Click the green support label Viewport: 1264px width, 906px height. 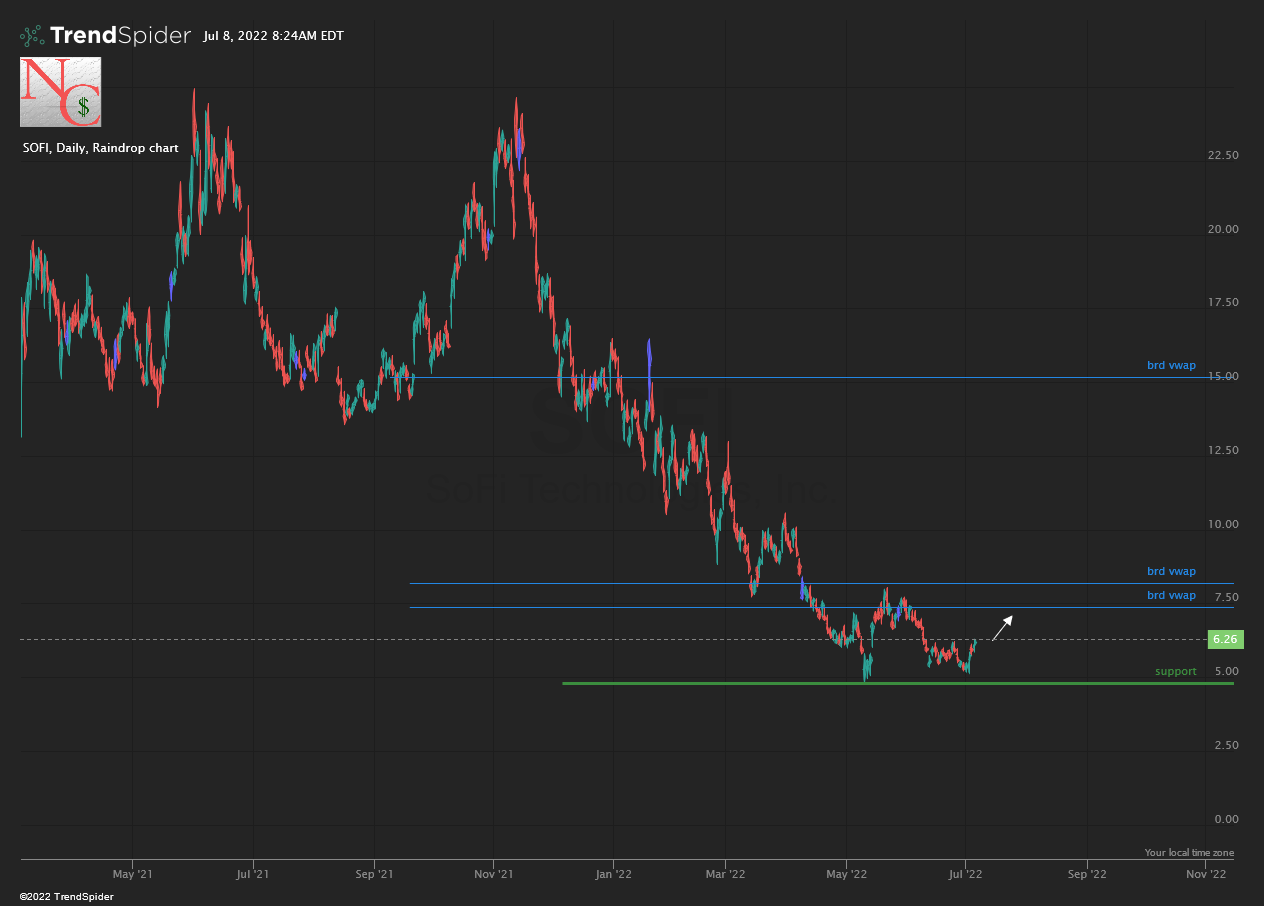coord(1175,671)
